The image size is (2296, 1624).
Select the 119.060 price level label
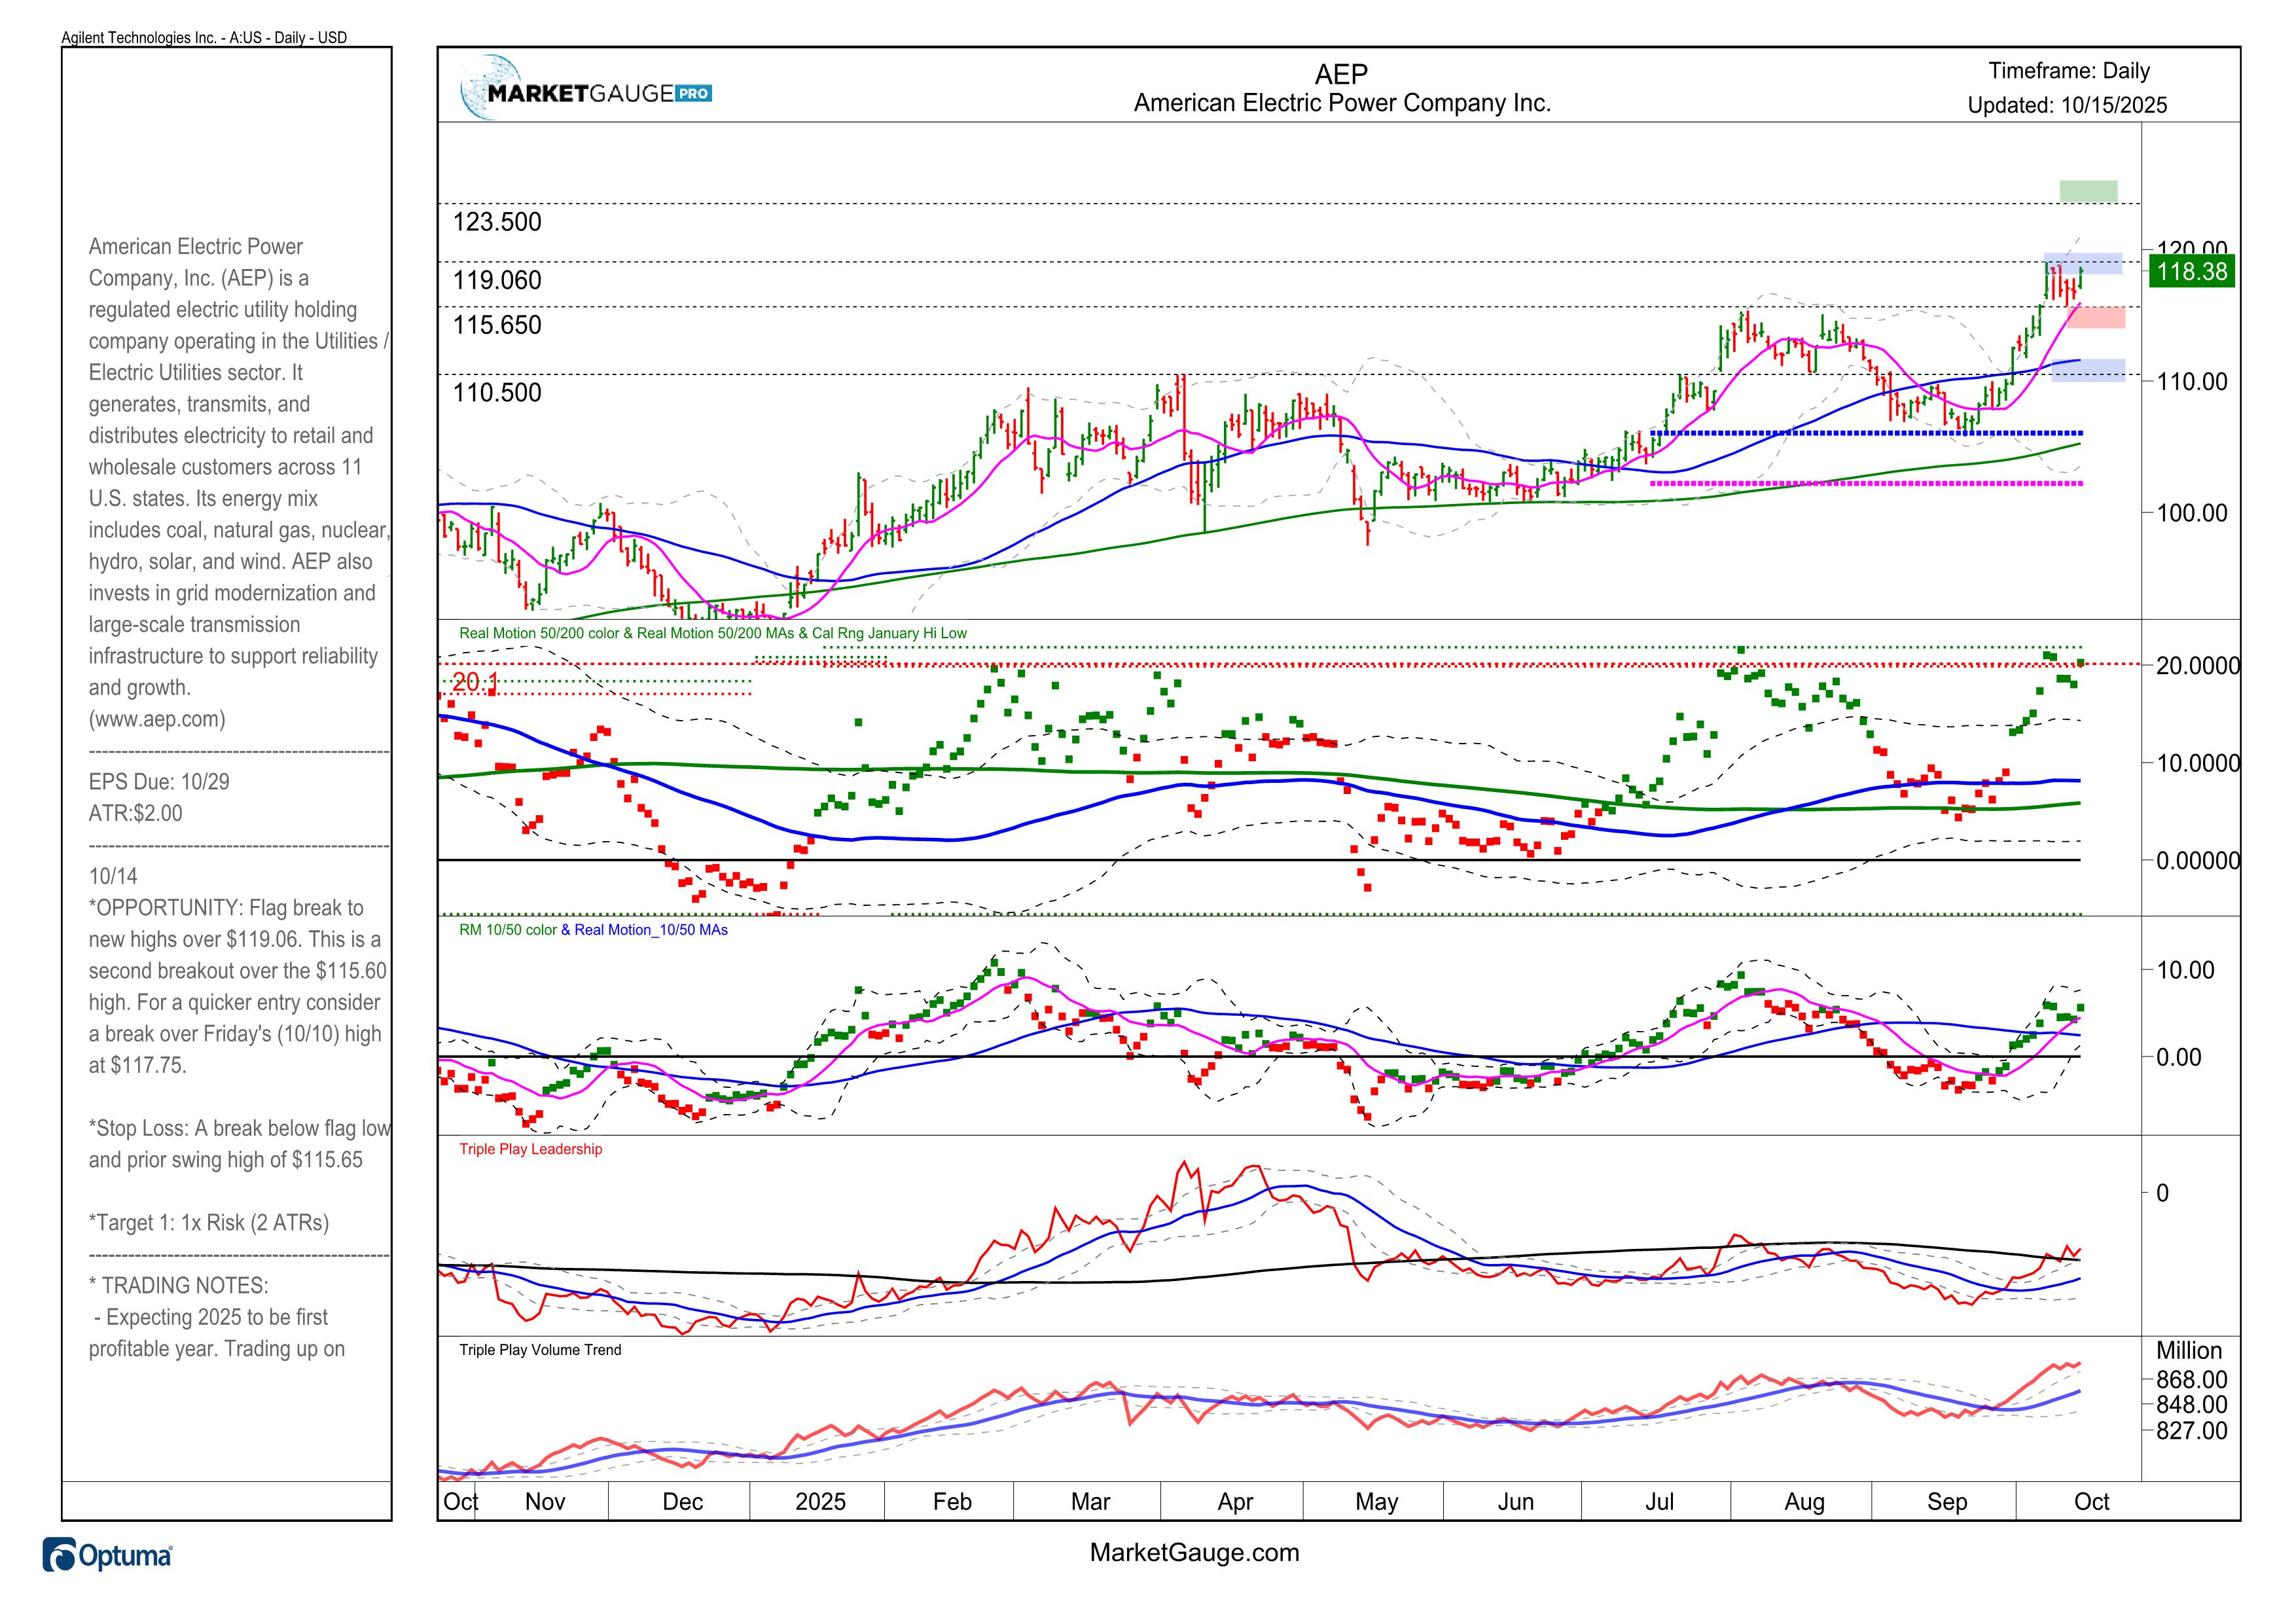click(x=497, y=280)
